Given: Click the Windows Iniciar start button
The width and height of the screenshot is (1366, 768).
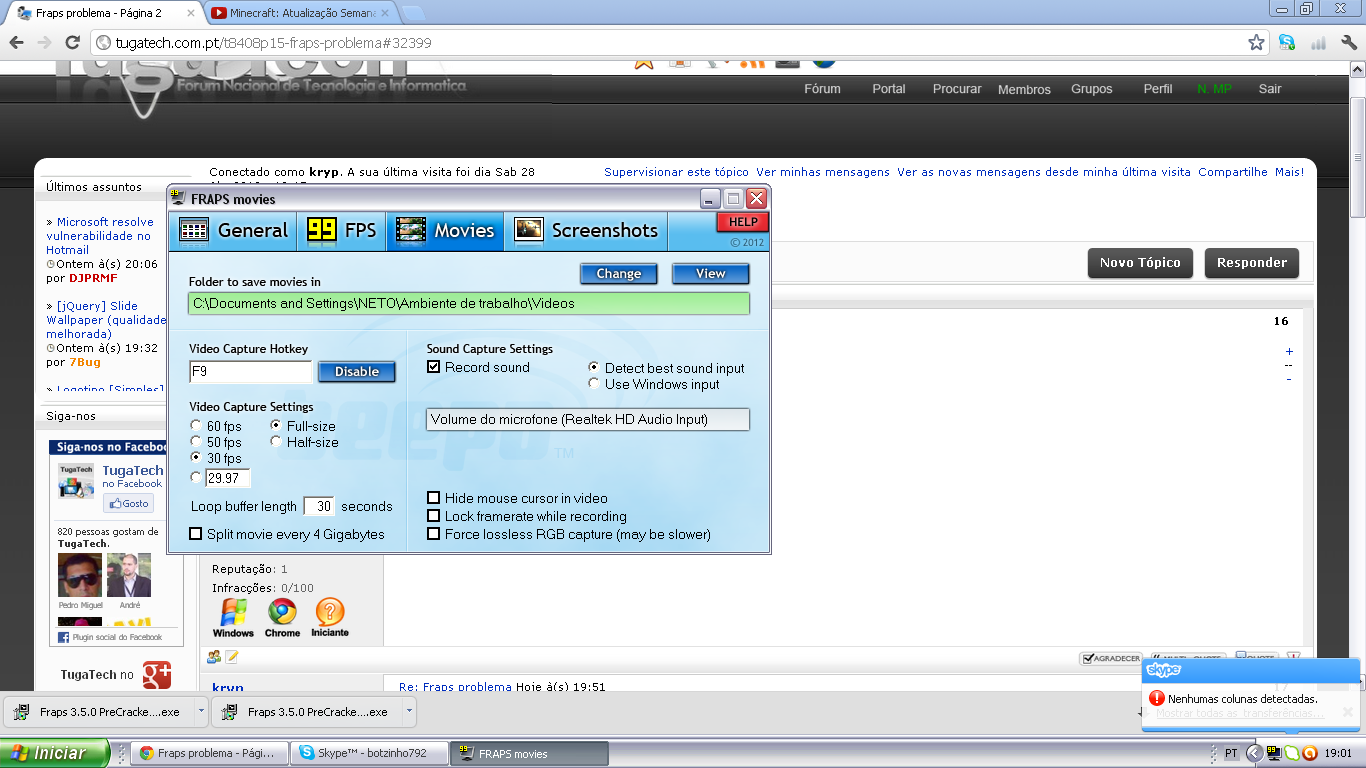Looking at the screenshot, I should point(49,753).
